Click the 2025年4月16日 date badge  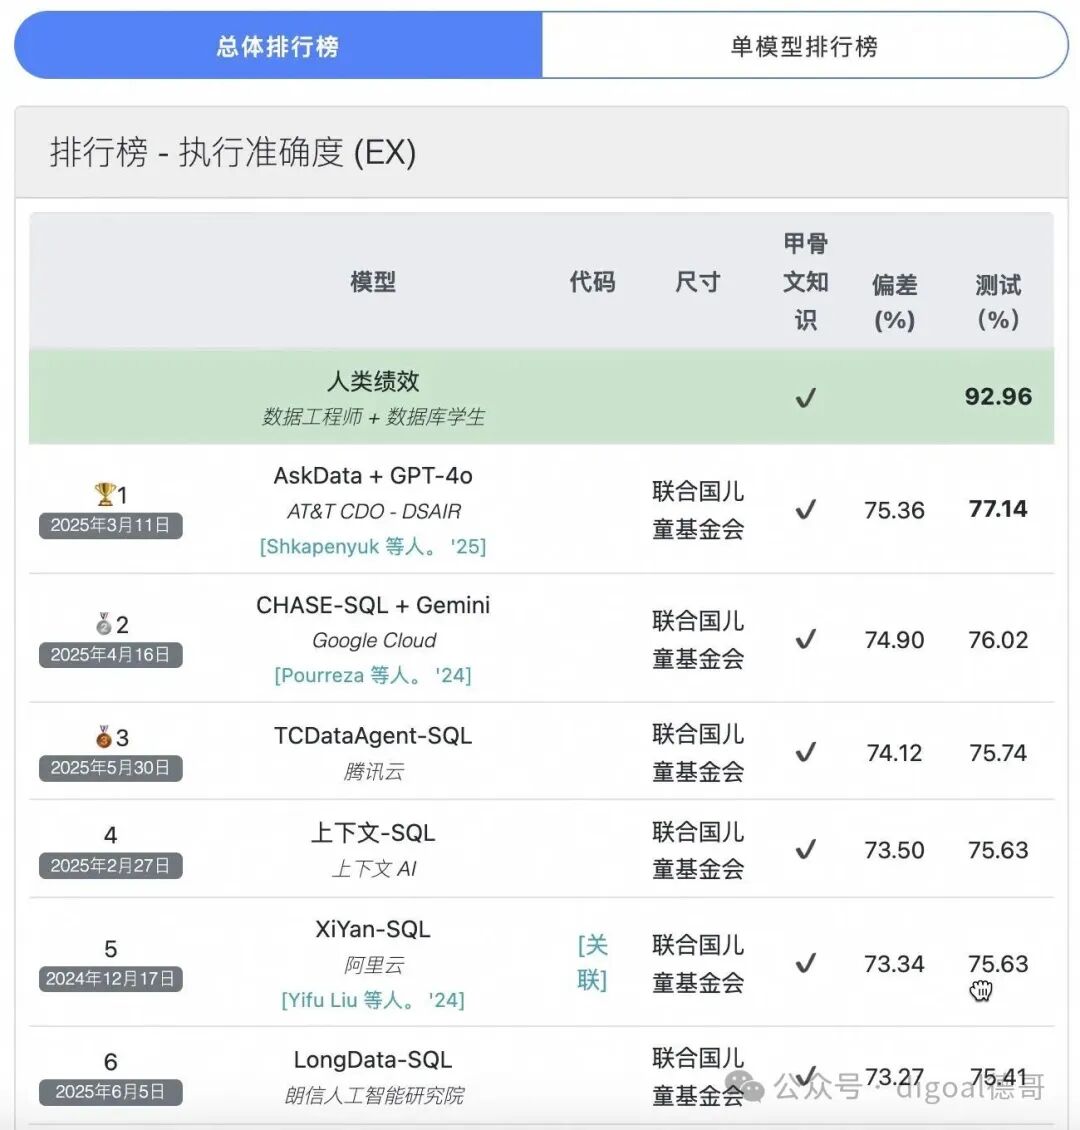pos(110,654)
